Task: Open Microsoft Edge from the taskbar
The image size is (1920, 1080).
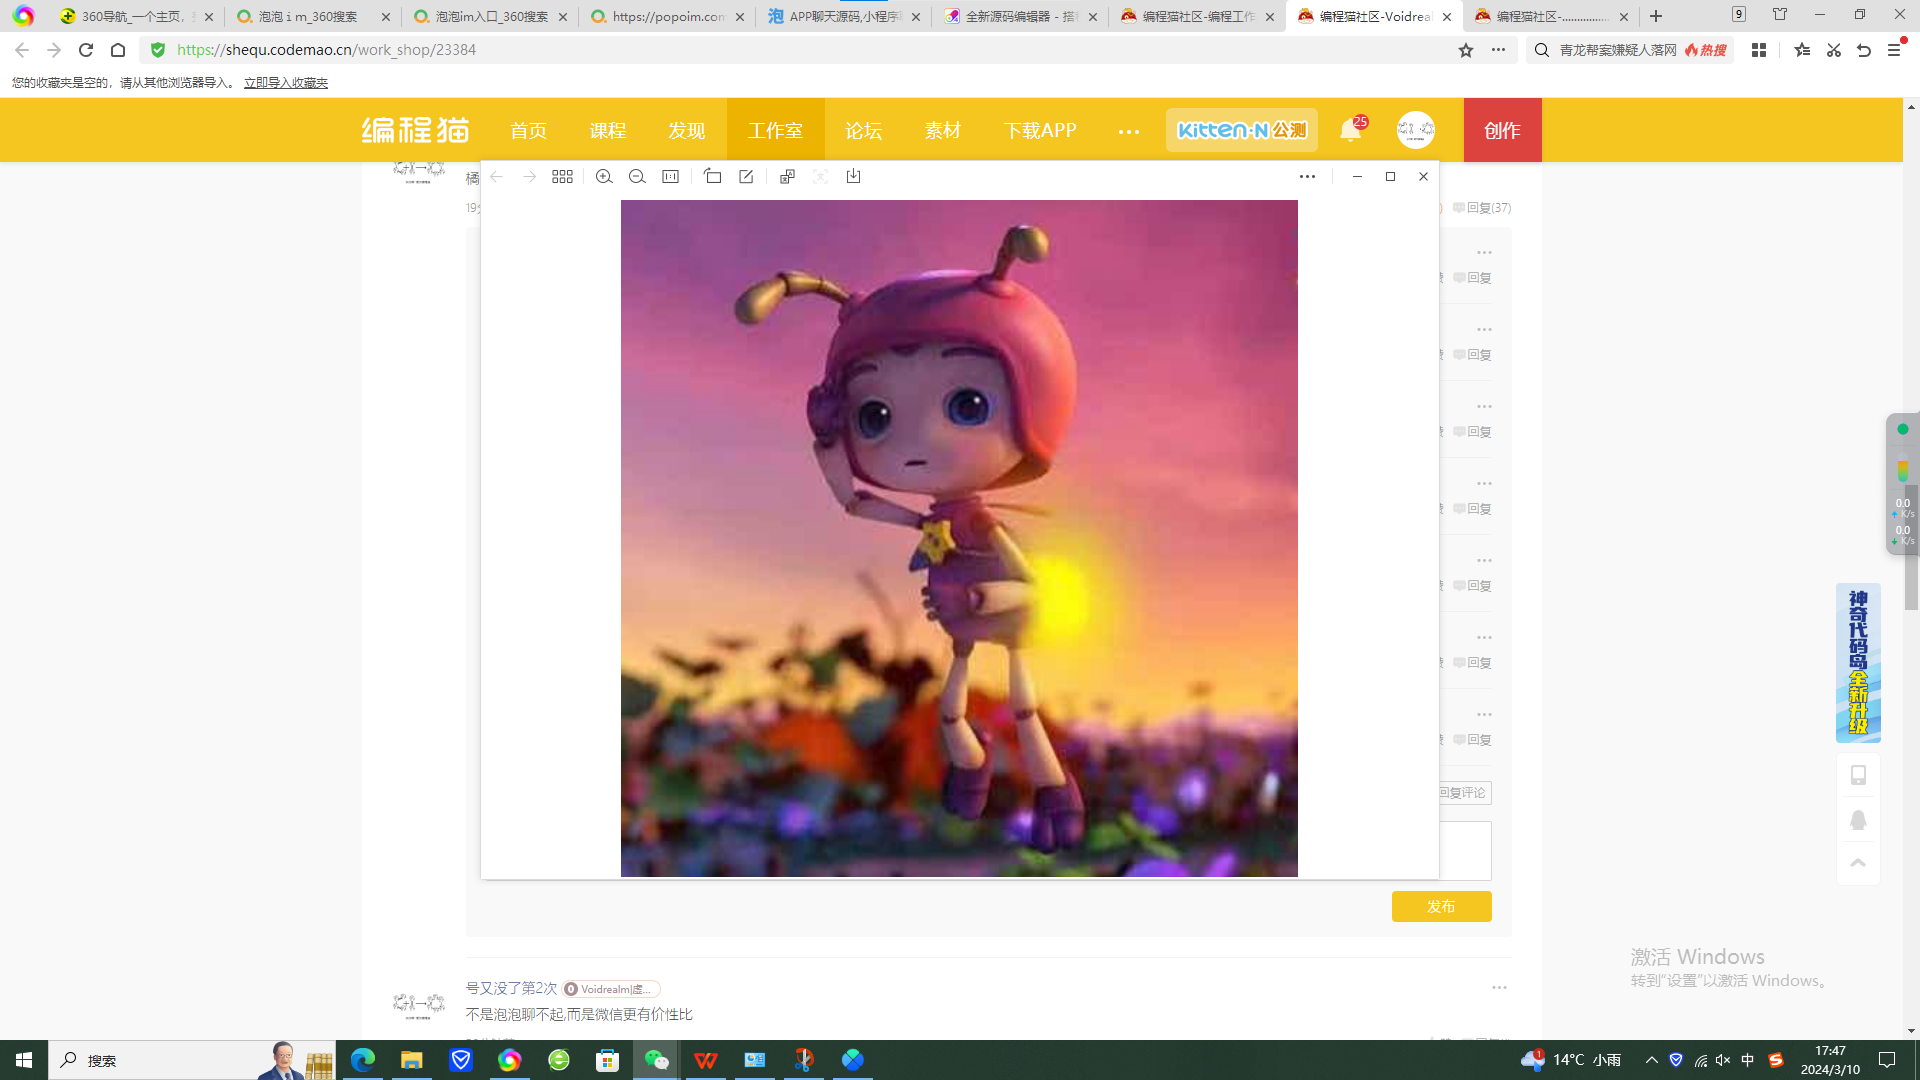Action: (363, 1060)
